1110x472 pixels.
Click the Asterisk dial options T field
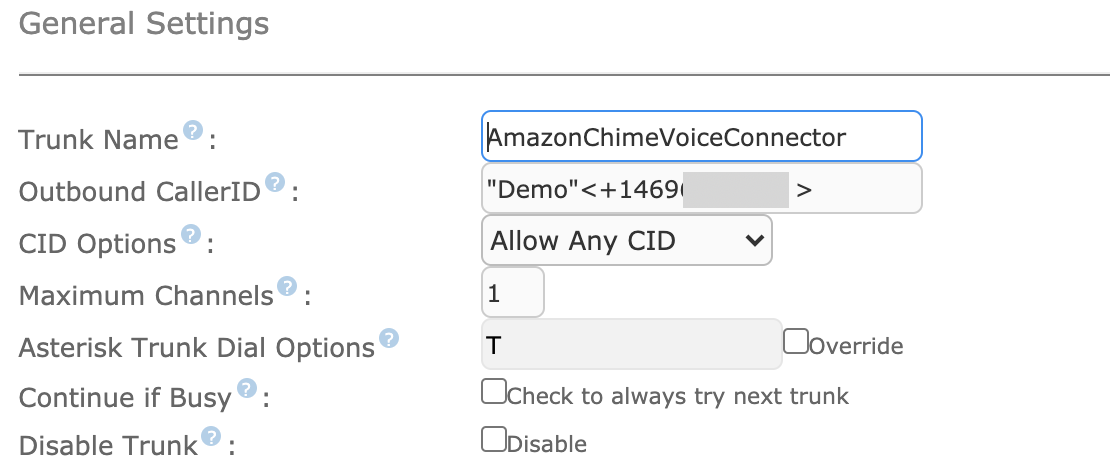631,344
